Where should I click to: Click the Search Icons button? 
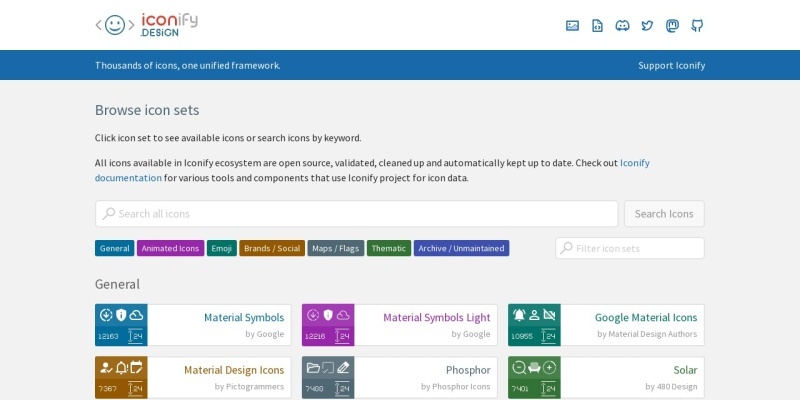664,214
